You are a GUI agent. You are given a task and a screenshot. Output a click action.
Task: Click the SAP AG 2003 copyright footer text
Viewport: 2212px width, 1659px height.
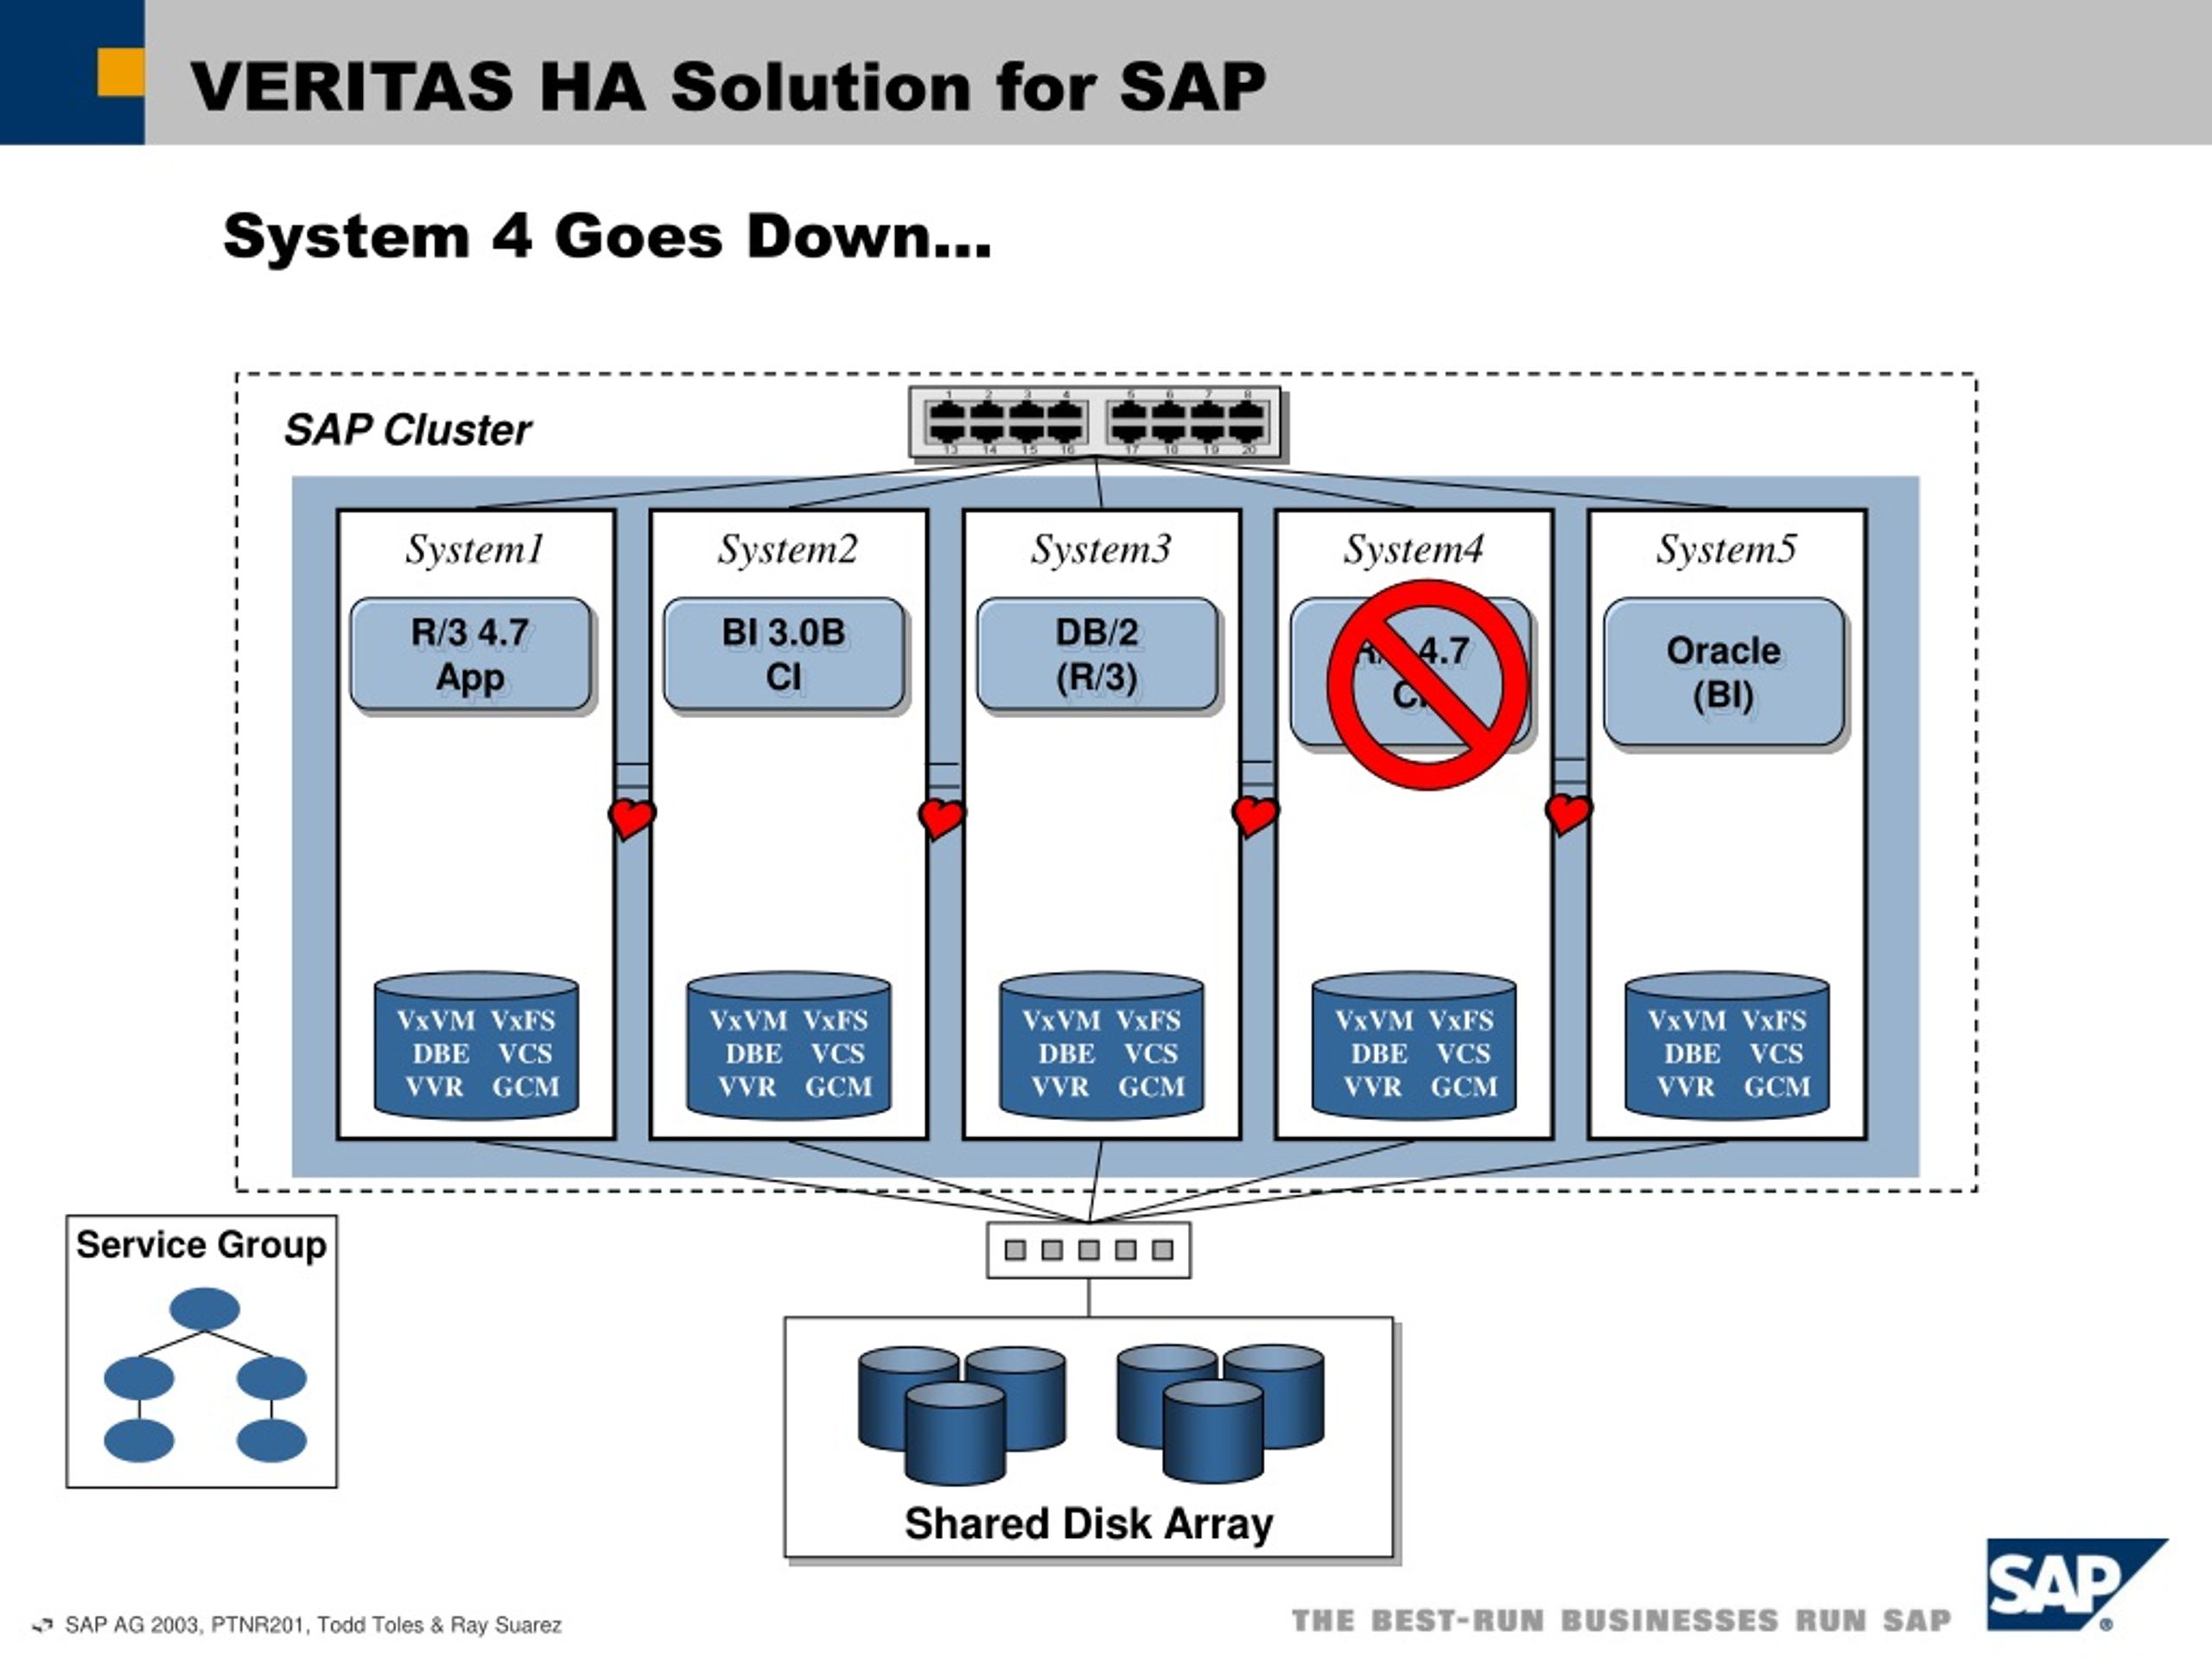click(x=313, y=1625)
